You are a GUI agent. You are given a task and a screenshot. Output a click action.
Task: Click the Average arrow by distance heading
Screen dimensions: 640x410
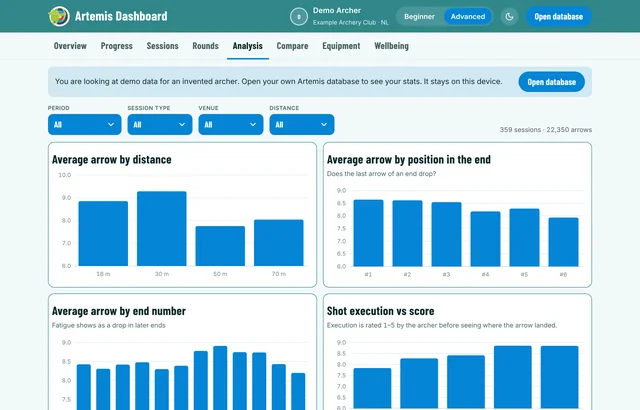pos(111,160)
